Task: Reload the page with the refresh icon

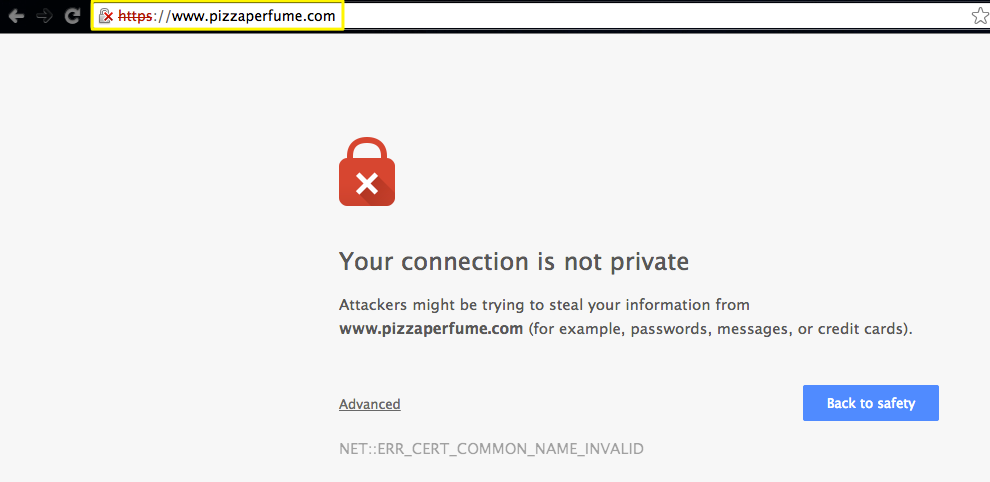Action: point(73,16)
